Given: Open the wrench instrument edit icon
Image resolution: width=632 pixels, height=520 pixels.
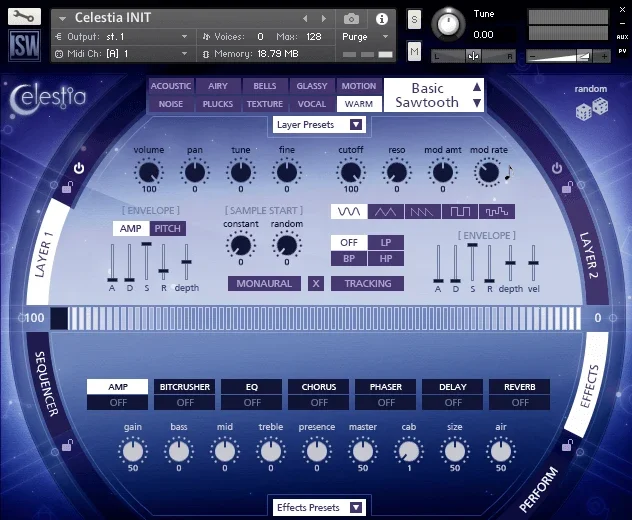Looking at the screenshot, I should click(x=24, y=17).
